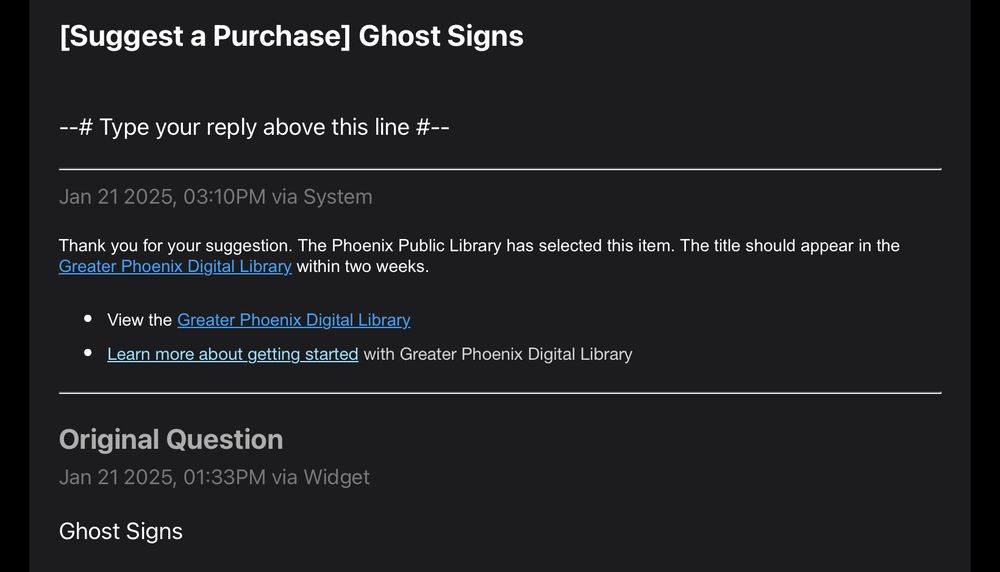The width and height of the screenshot is (1000, 572).
Task: Follow the "Learn more about getting started" link
Action: pos(233,354)
